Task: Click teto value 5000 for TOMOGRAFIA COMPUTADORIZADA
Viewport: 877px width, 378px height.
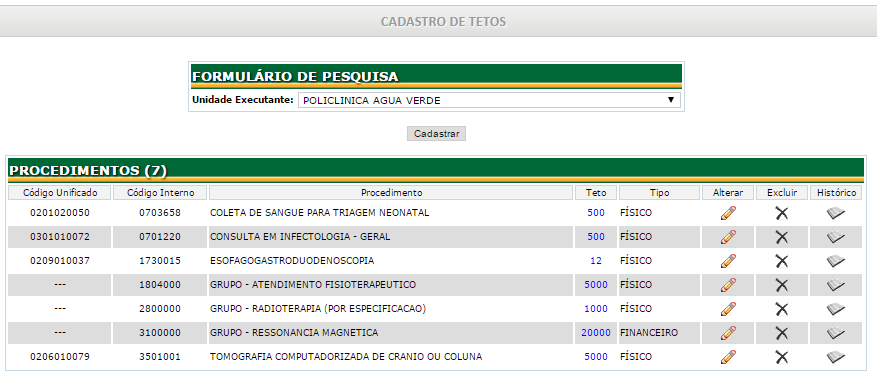Action: tap(596, 357)
